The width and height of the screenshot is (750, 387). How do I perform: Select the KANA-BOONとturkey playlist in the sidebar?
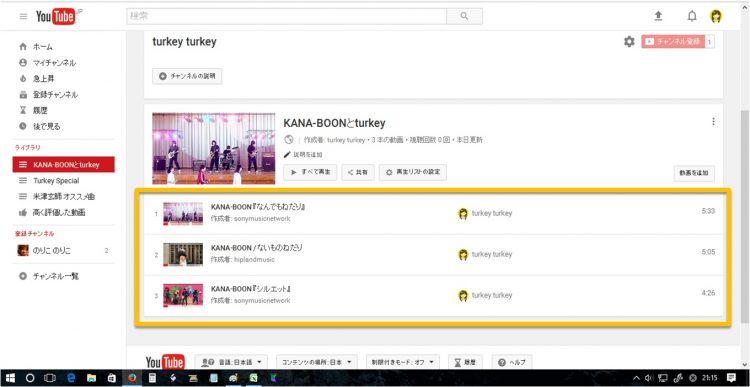pyautogui.click(x=64, y=165)
